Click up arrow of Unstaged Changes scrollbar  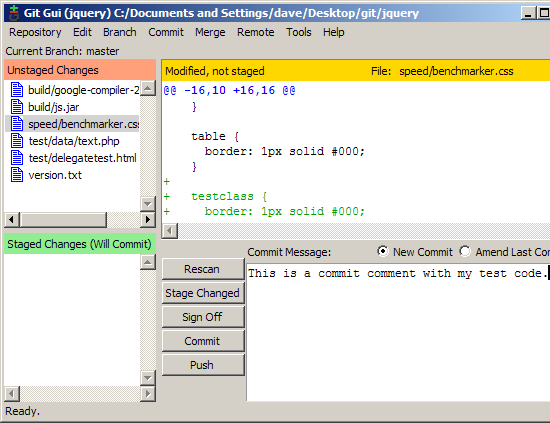148,88
